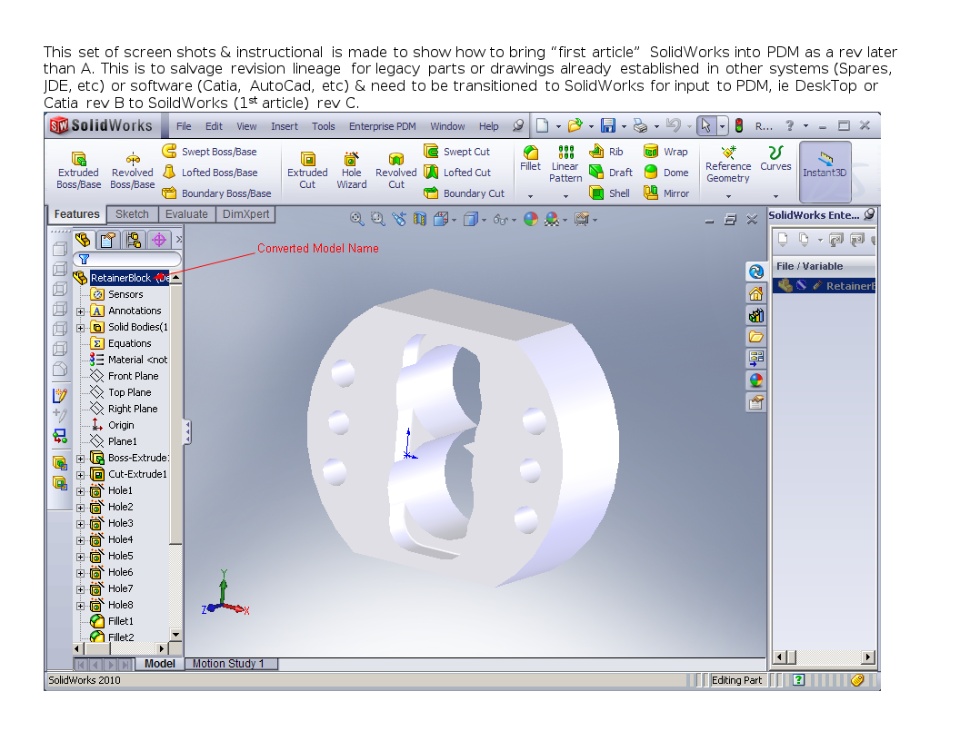Pick the Lofted Boss/Base tool
Screen dimensions: 960x741
coord(209,172)
